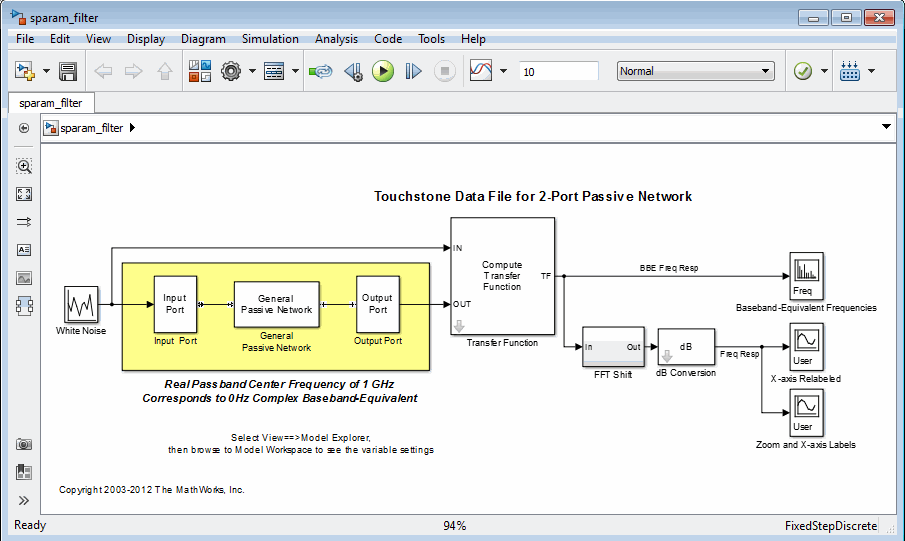905x541 pixels.
Task: Expand the palette with double chevron
Action: [x=24, y=501]
